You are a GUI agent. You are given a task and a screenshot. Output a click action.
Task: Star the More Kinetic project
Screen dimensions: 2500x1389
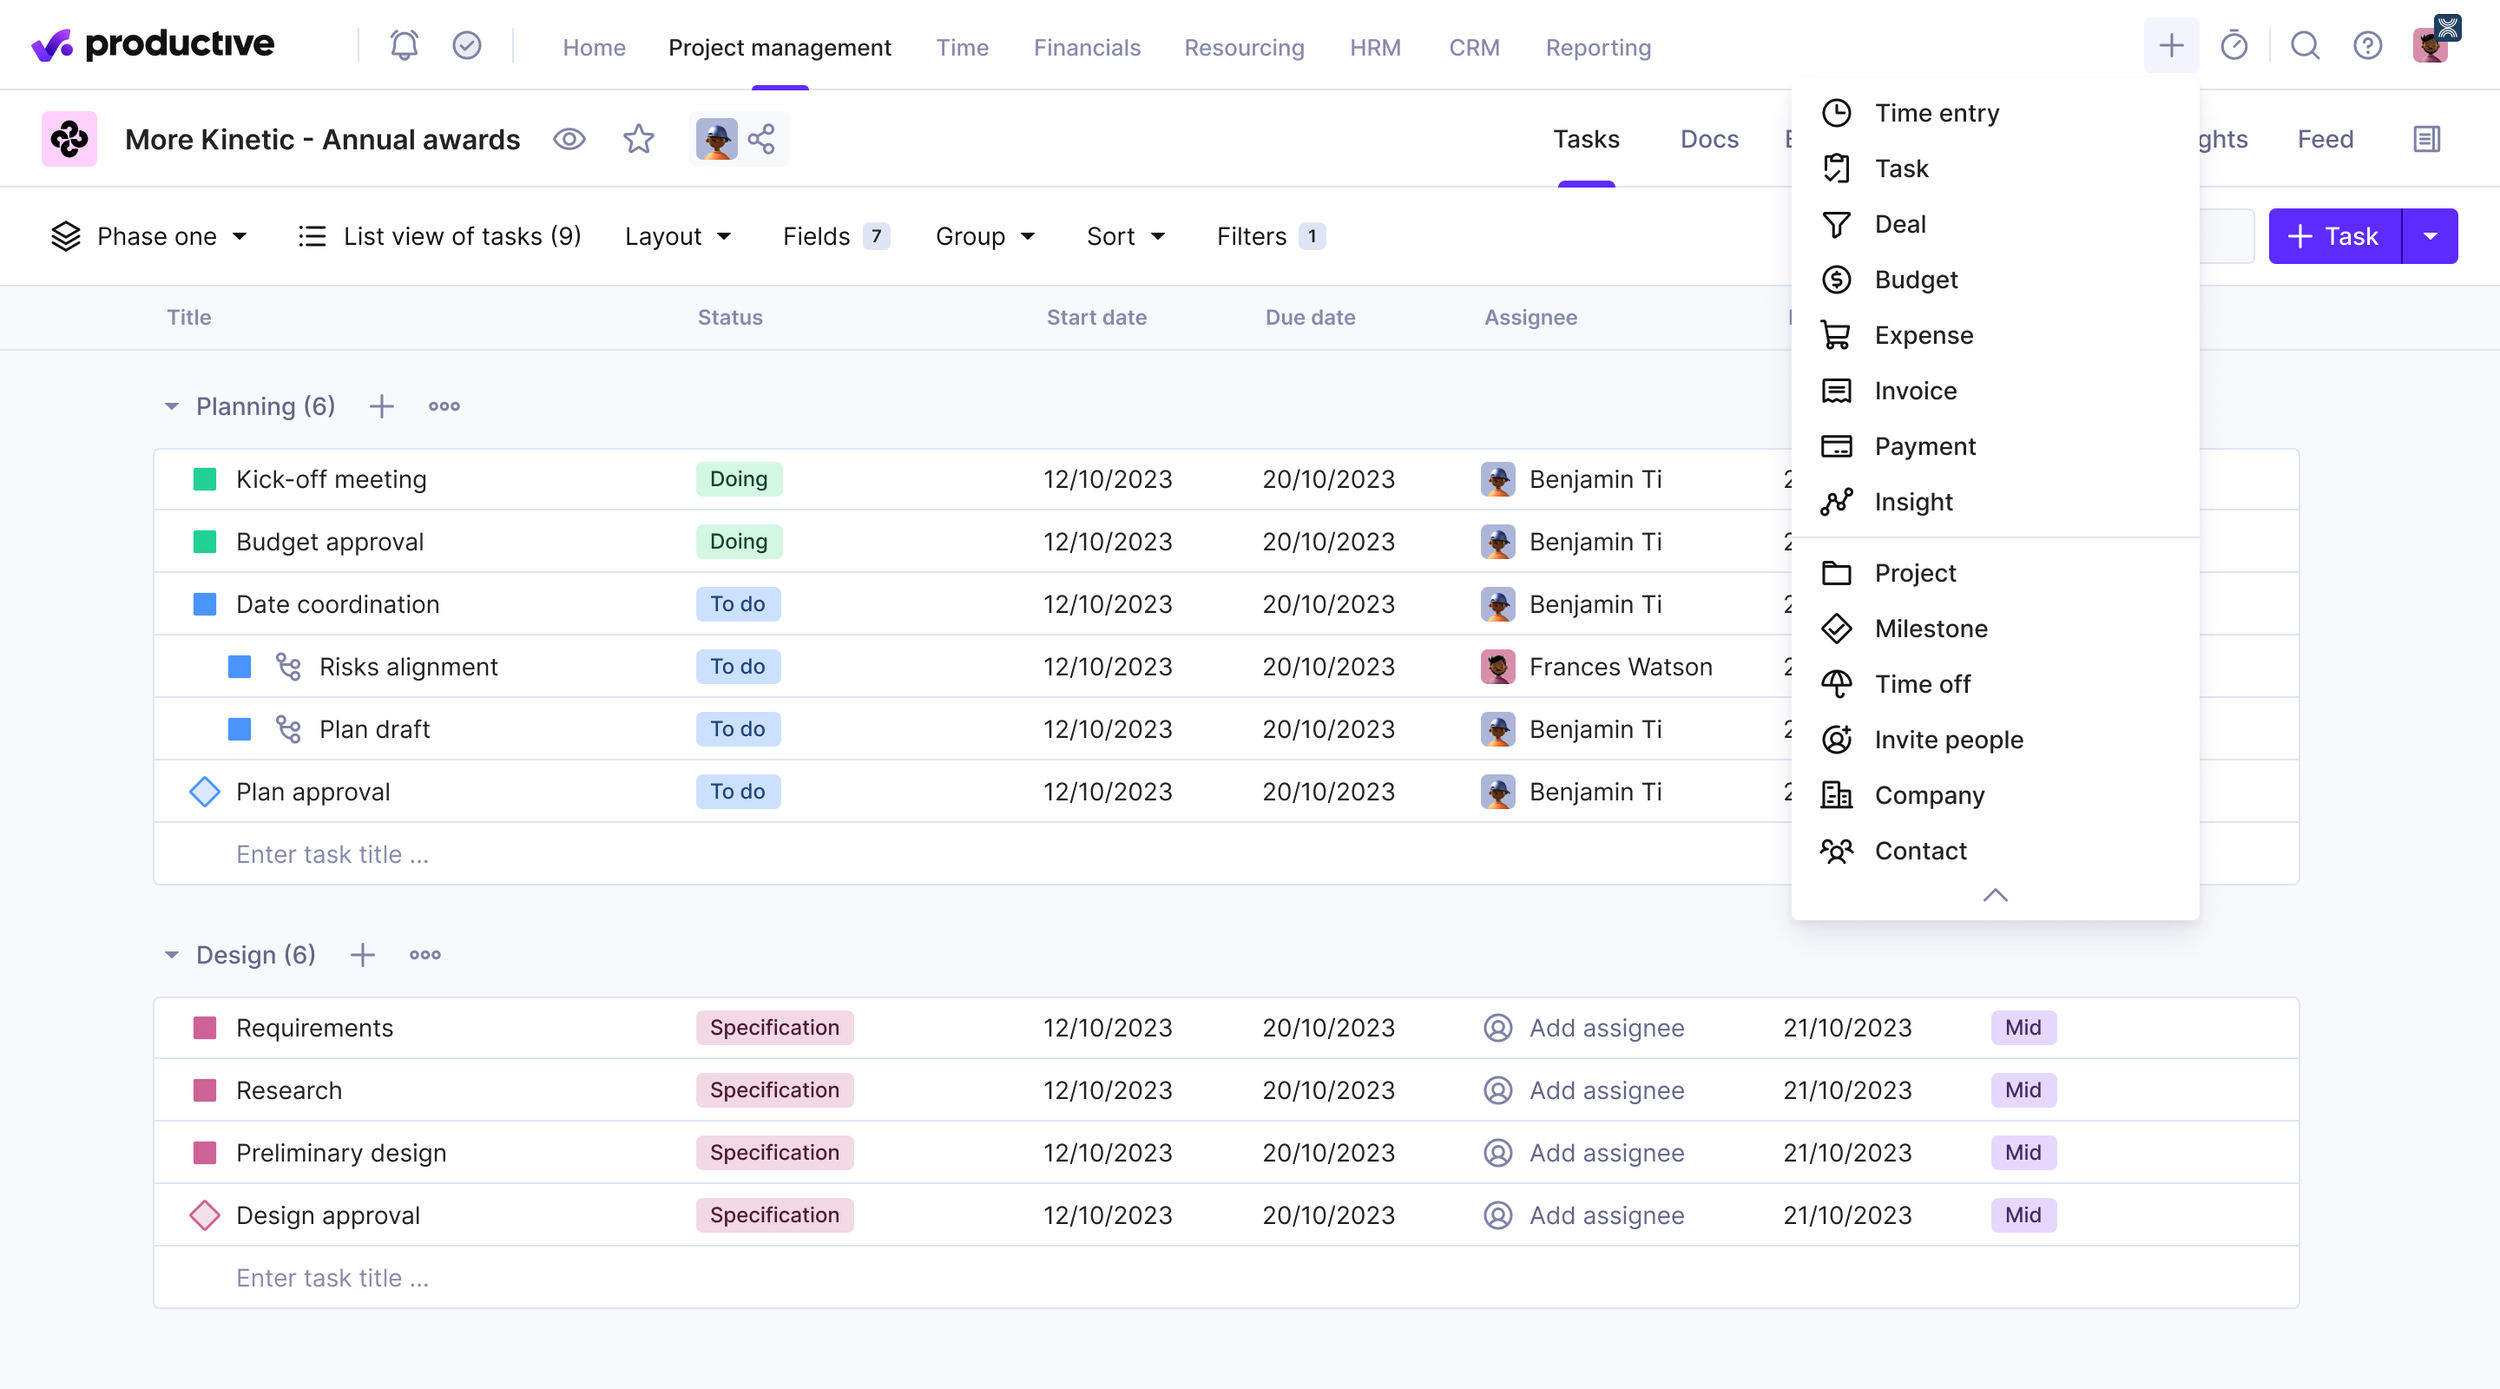point(638,139)
